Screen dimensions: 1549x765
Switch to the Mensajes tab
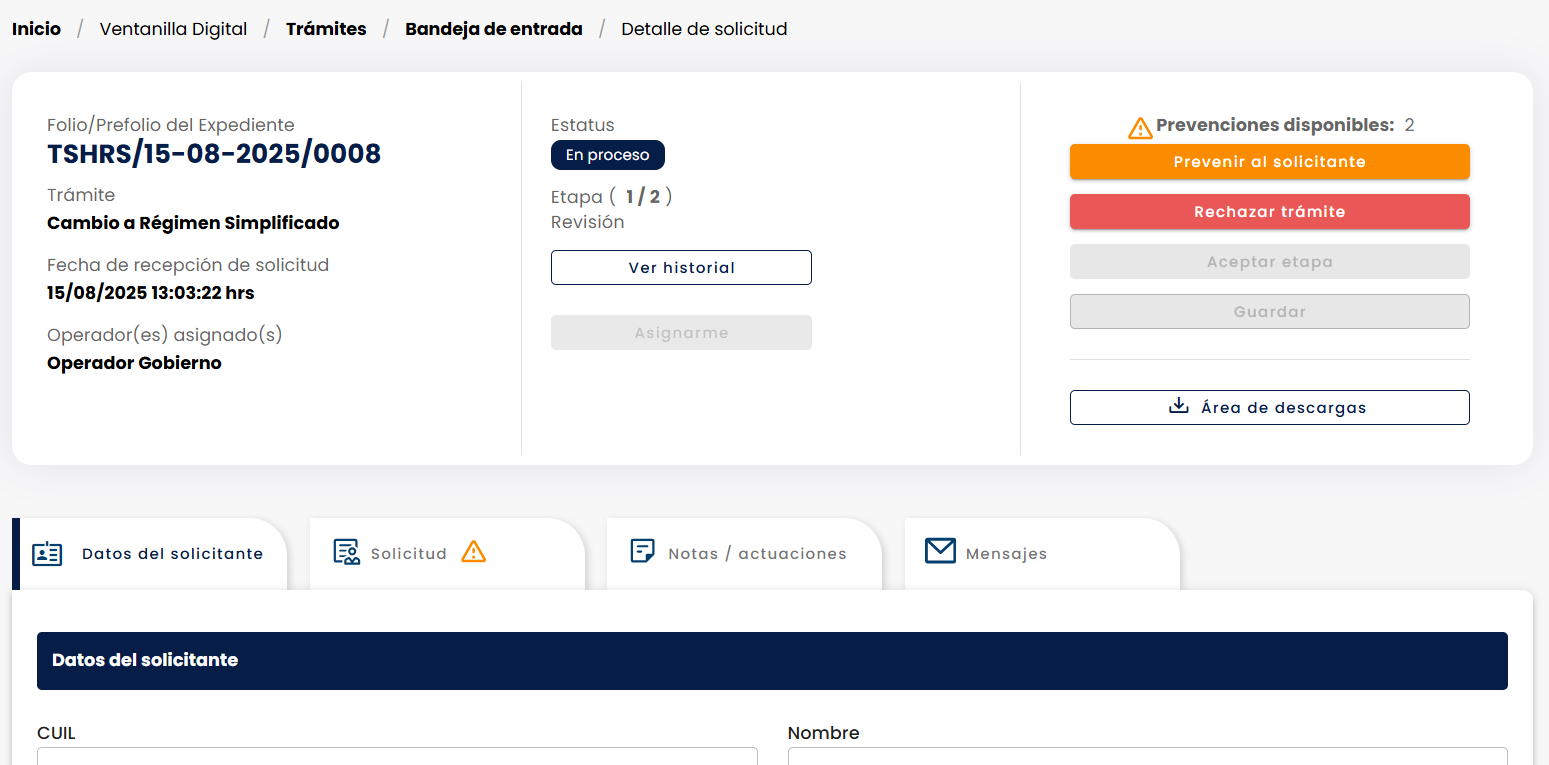click(x=1042, y=554)
